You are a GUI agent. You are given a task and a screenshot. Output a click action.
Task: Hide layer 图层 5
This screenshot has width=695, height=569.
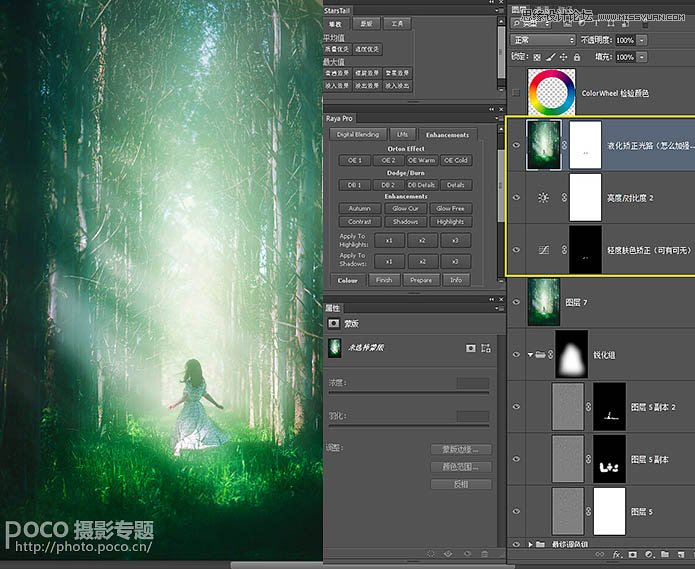pos(516,511)
